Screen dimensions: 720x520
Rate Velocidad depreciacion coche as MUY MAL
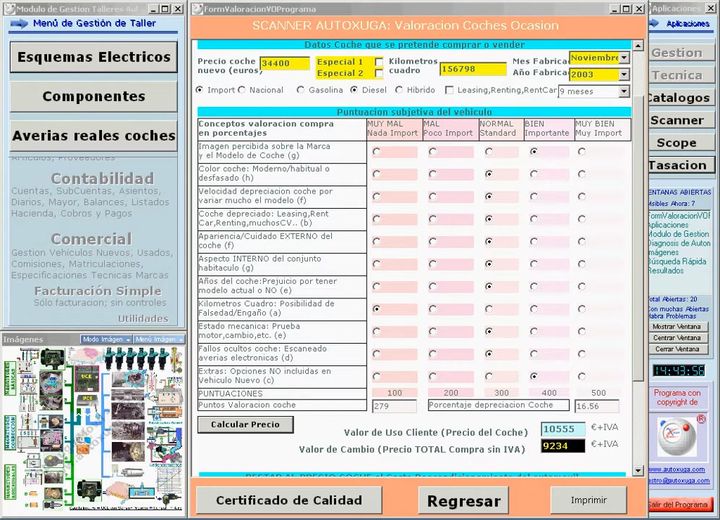click(377, 196)
